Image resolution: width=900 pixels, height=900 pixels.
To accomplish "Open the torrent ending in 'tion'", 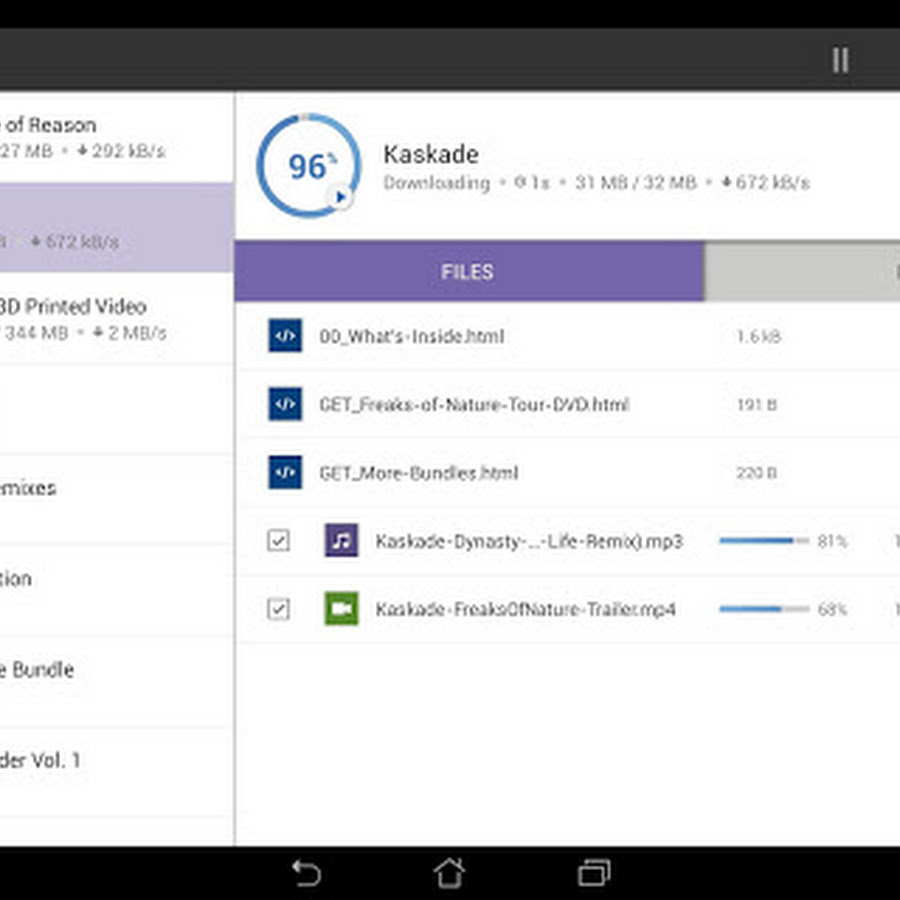I will click(x=117, y=590).
